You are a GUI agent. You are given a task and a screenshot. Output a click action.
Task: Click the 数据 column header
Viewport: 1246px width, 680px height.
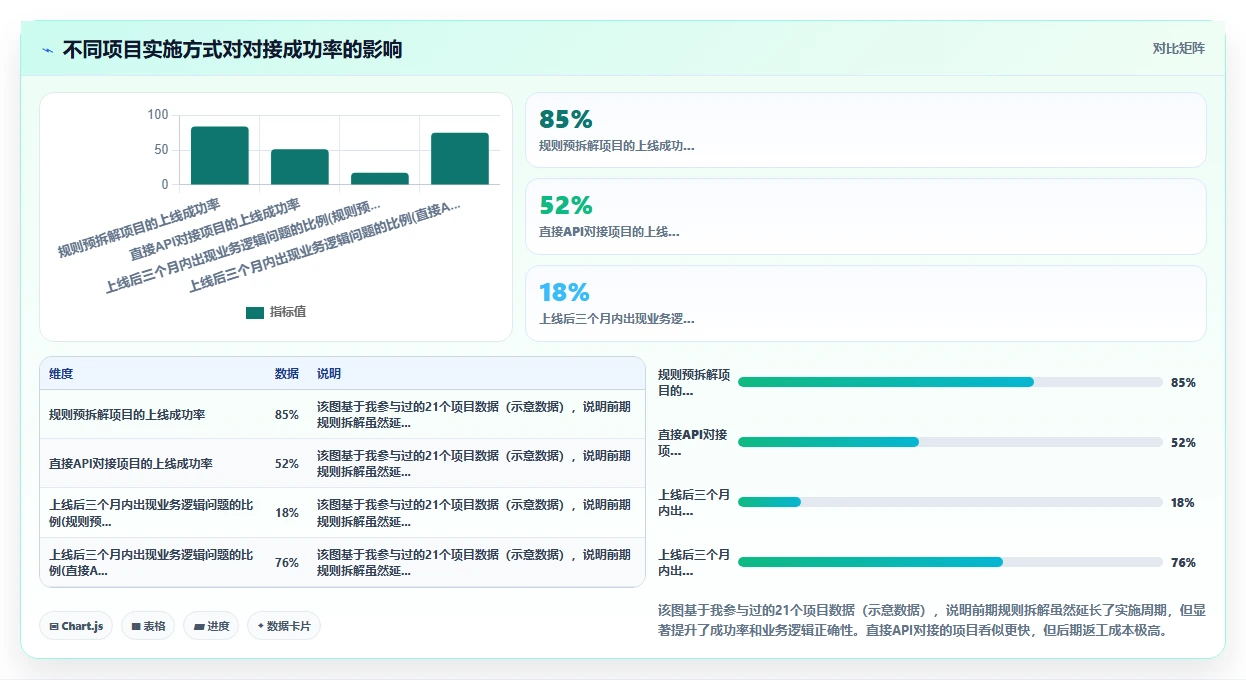pyautogui.click(x=287, y=374)
